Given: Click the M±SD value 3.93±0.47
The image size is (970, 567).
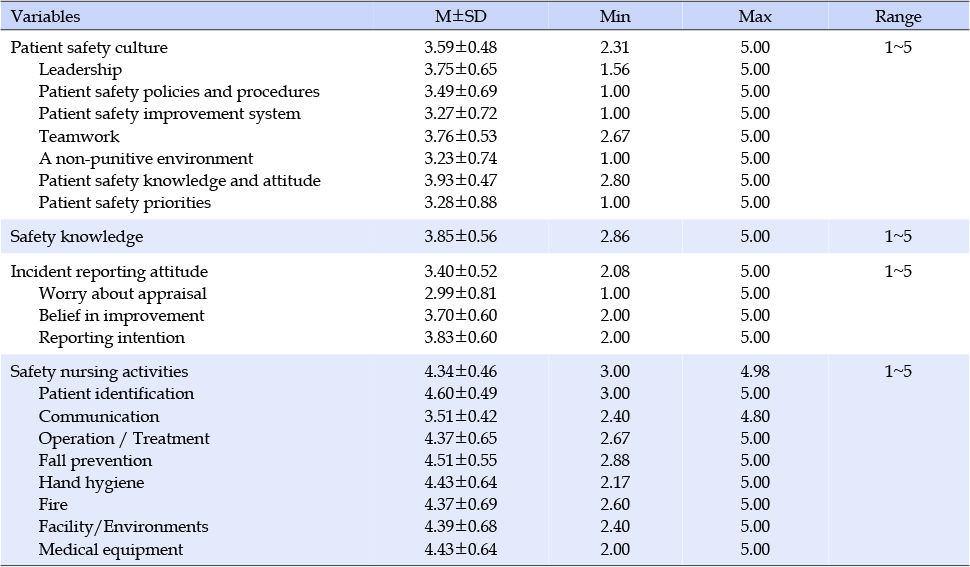Looking at the screenshot, I should pos(460,181).
